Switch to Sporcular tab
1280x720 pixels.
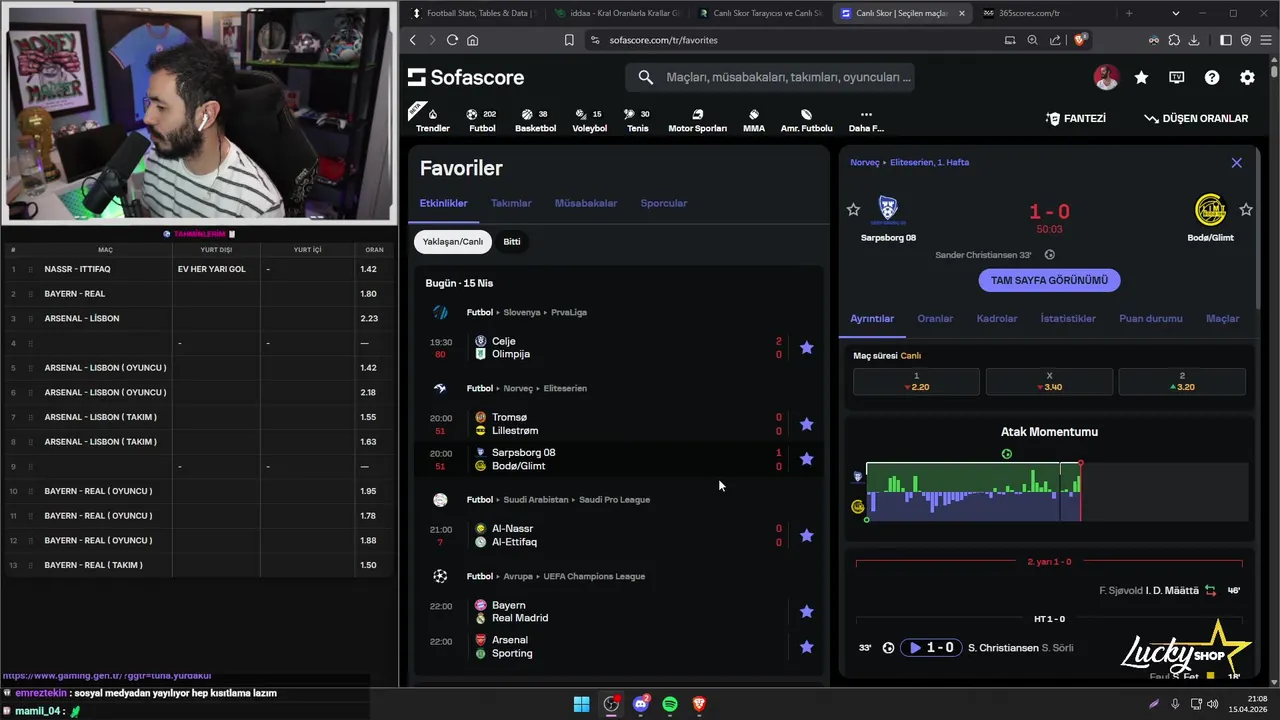[663, 203]
